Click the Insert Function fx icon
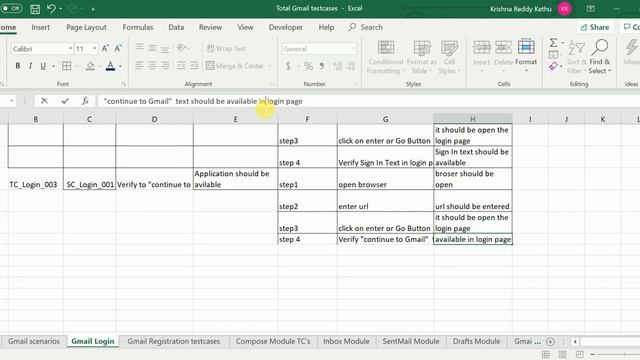The image size is (640, 360). coord(85,101)
